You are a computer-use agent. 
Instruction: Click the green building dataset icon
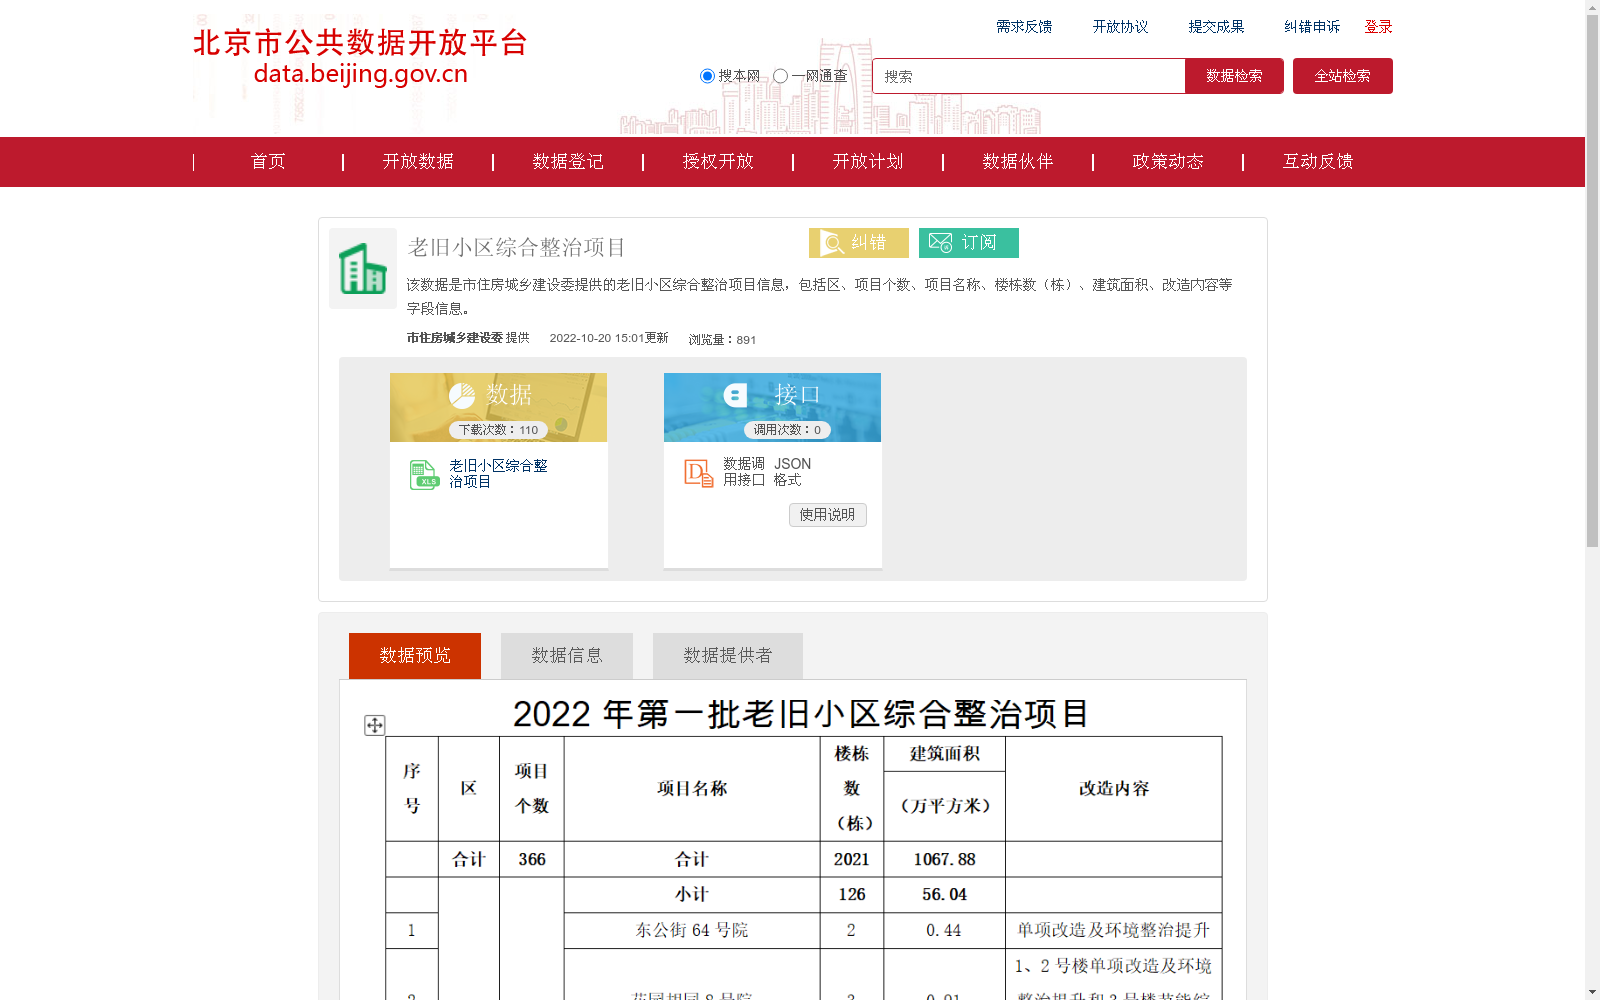(x=363, y=268)
